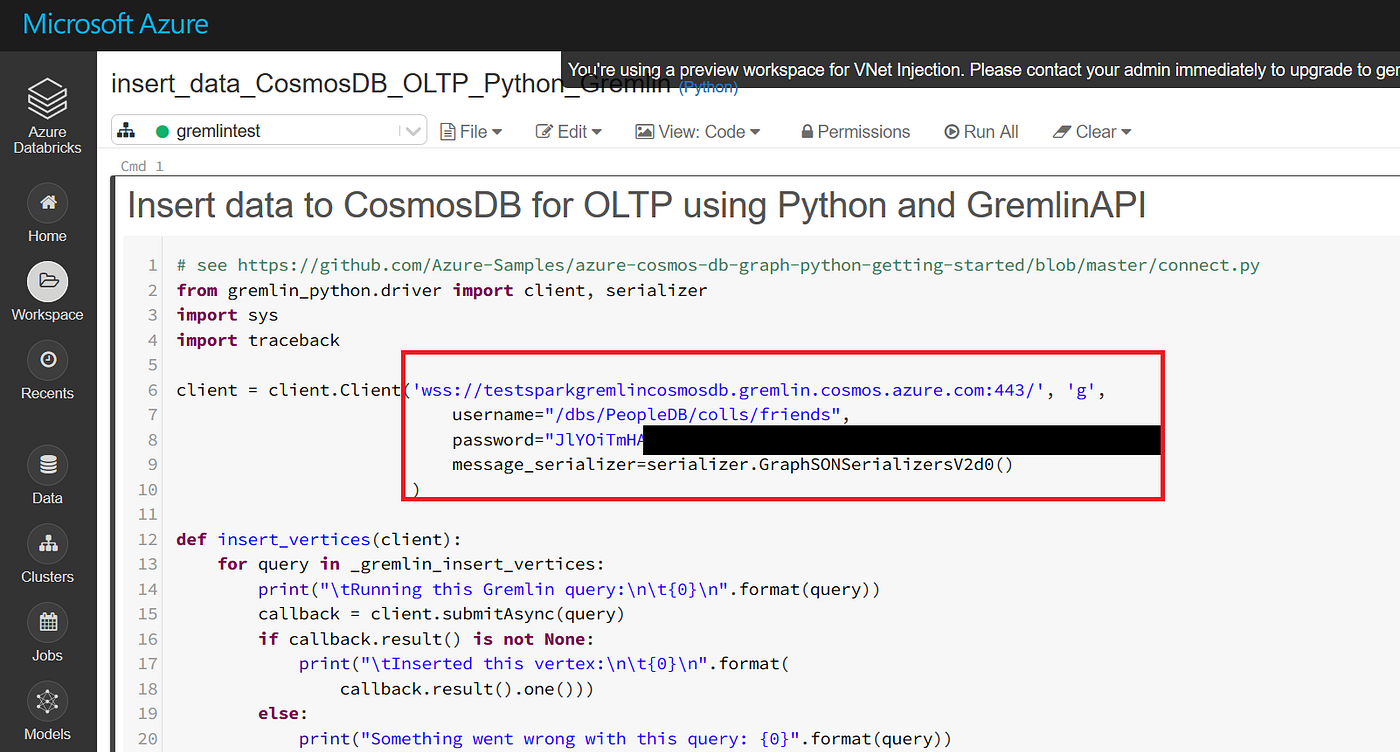Click the Clear eraser icon
The width and height of the screenshot is (1400, 752).
(x=1063, y=131)
